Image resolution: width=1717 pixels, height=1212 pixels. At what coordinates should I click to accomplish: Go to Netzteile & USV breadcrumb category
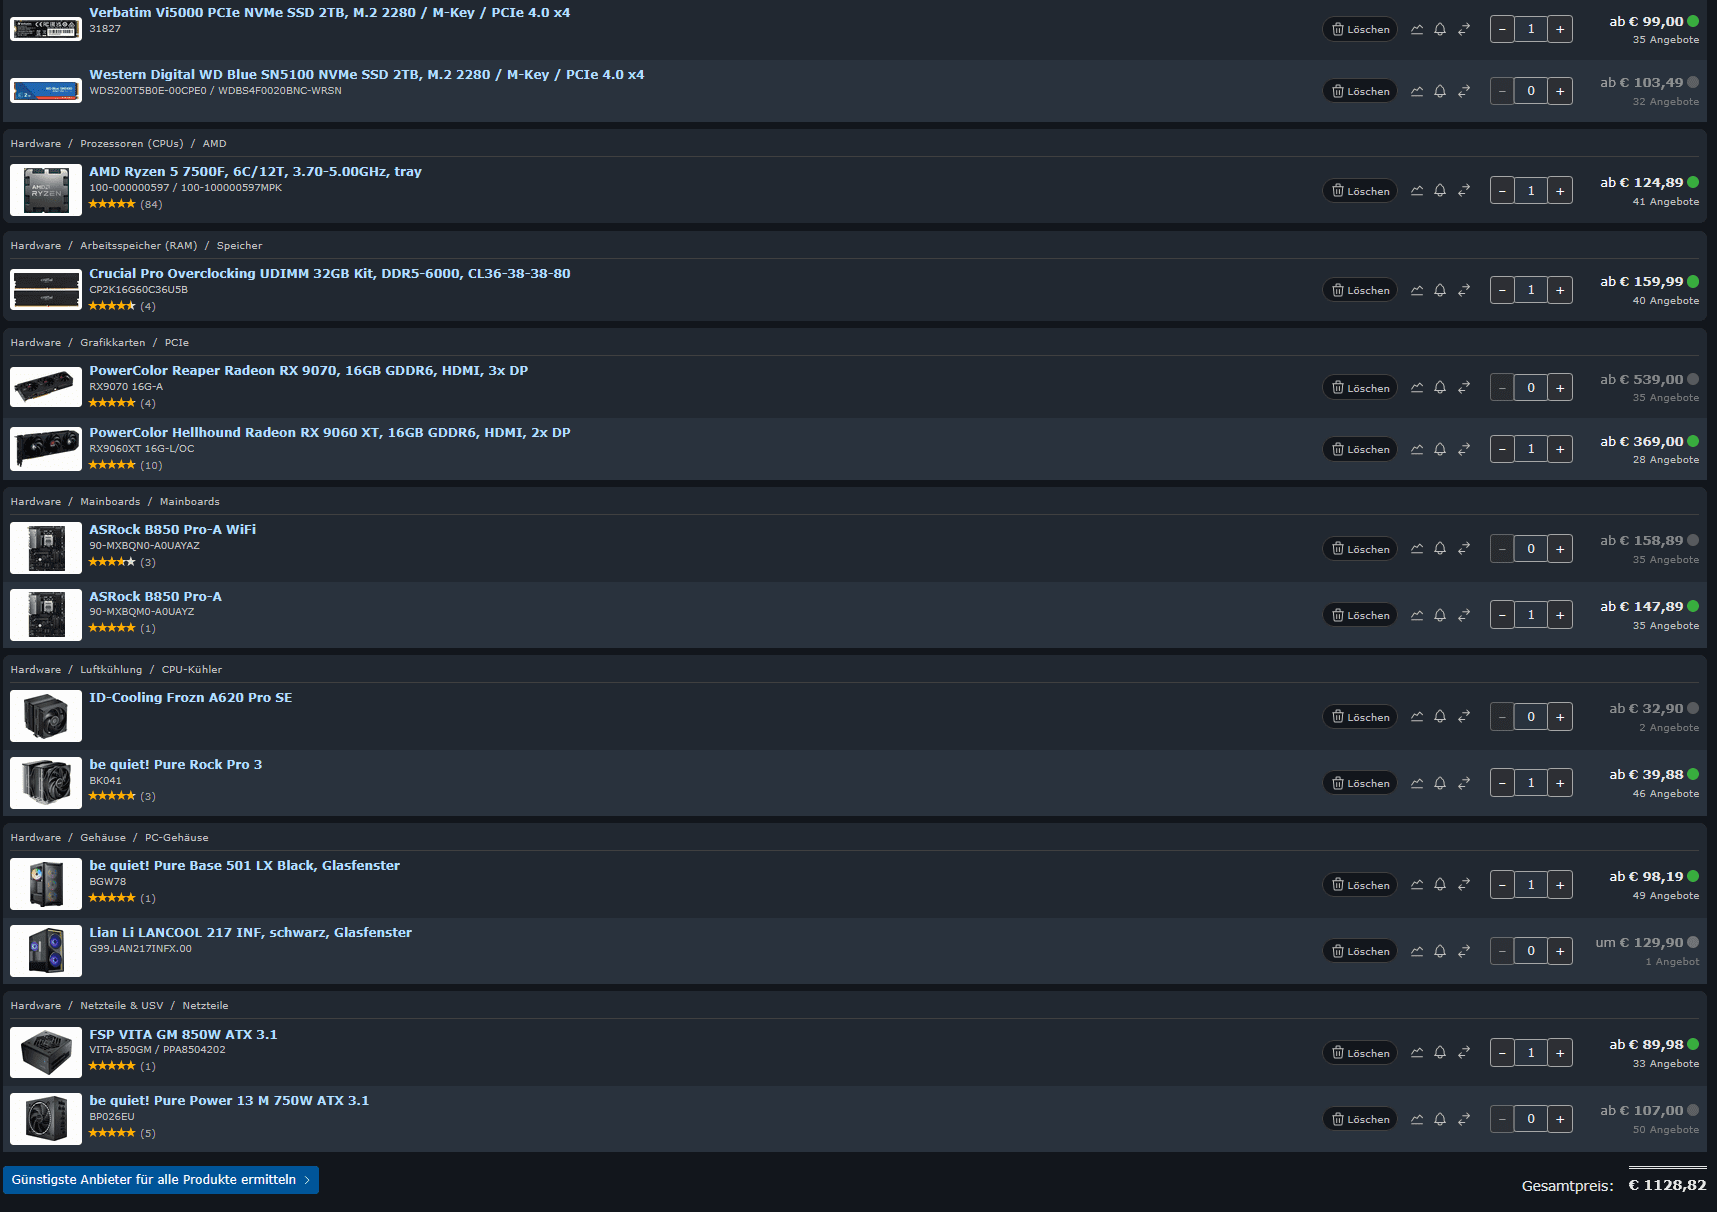[x=122, y=1006]
